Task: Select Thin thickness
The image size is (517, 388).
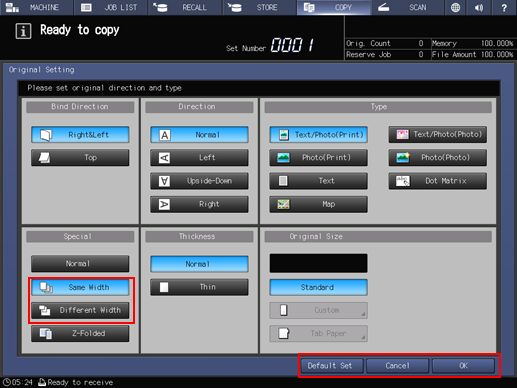Action: [x=199, y=287]
